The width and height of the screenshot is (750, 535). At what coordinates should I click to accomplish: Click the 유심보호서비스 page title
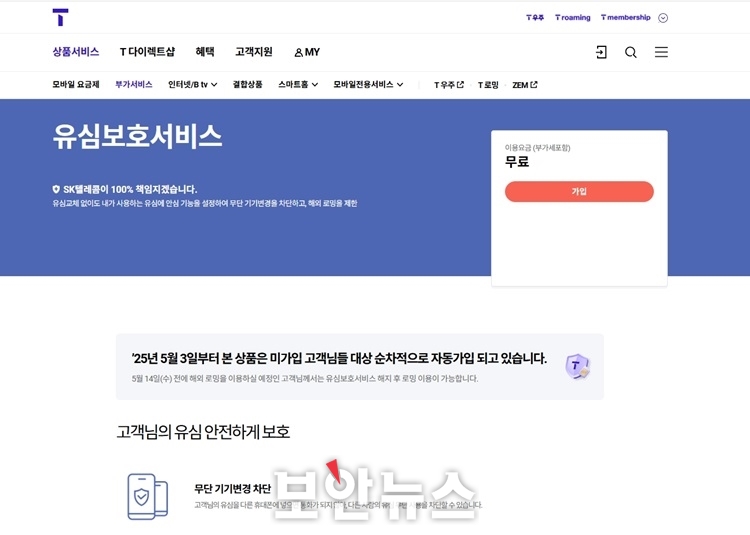tap(137, 136)
